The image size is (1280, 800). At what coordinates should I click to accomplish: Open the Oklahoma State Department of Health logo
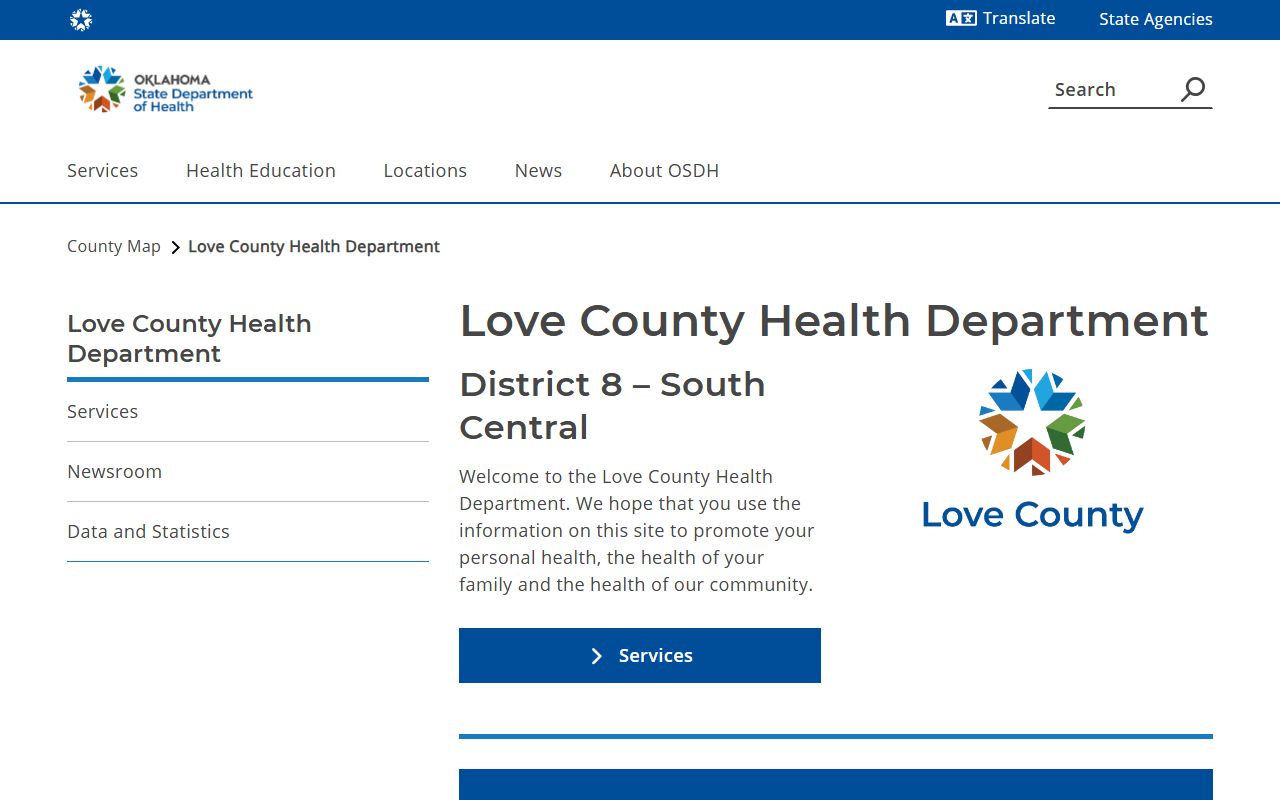(166, 89)
